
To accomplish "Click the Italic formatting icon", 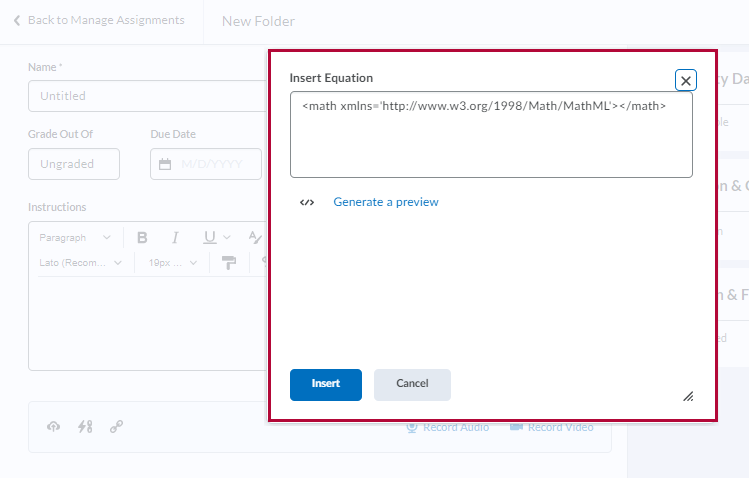I will 175,238.
